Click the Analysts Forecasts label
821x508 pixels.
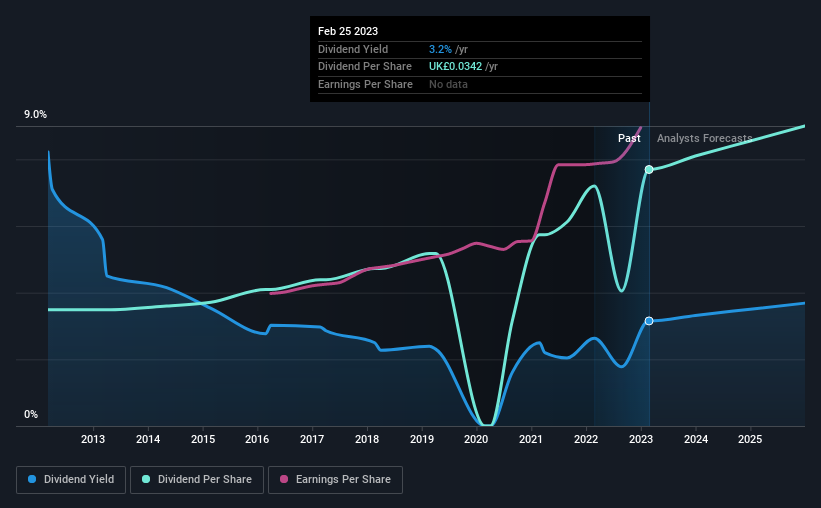(x=704, y=138)
